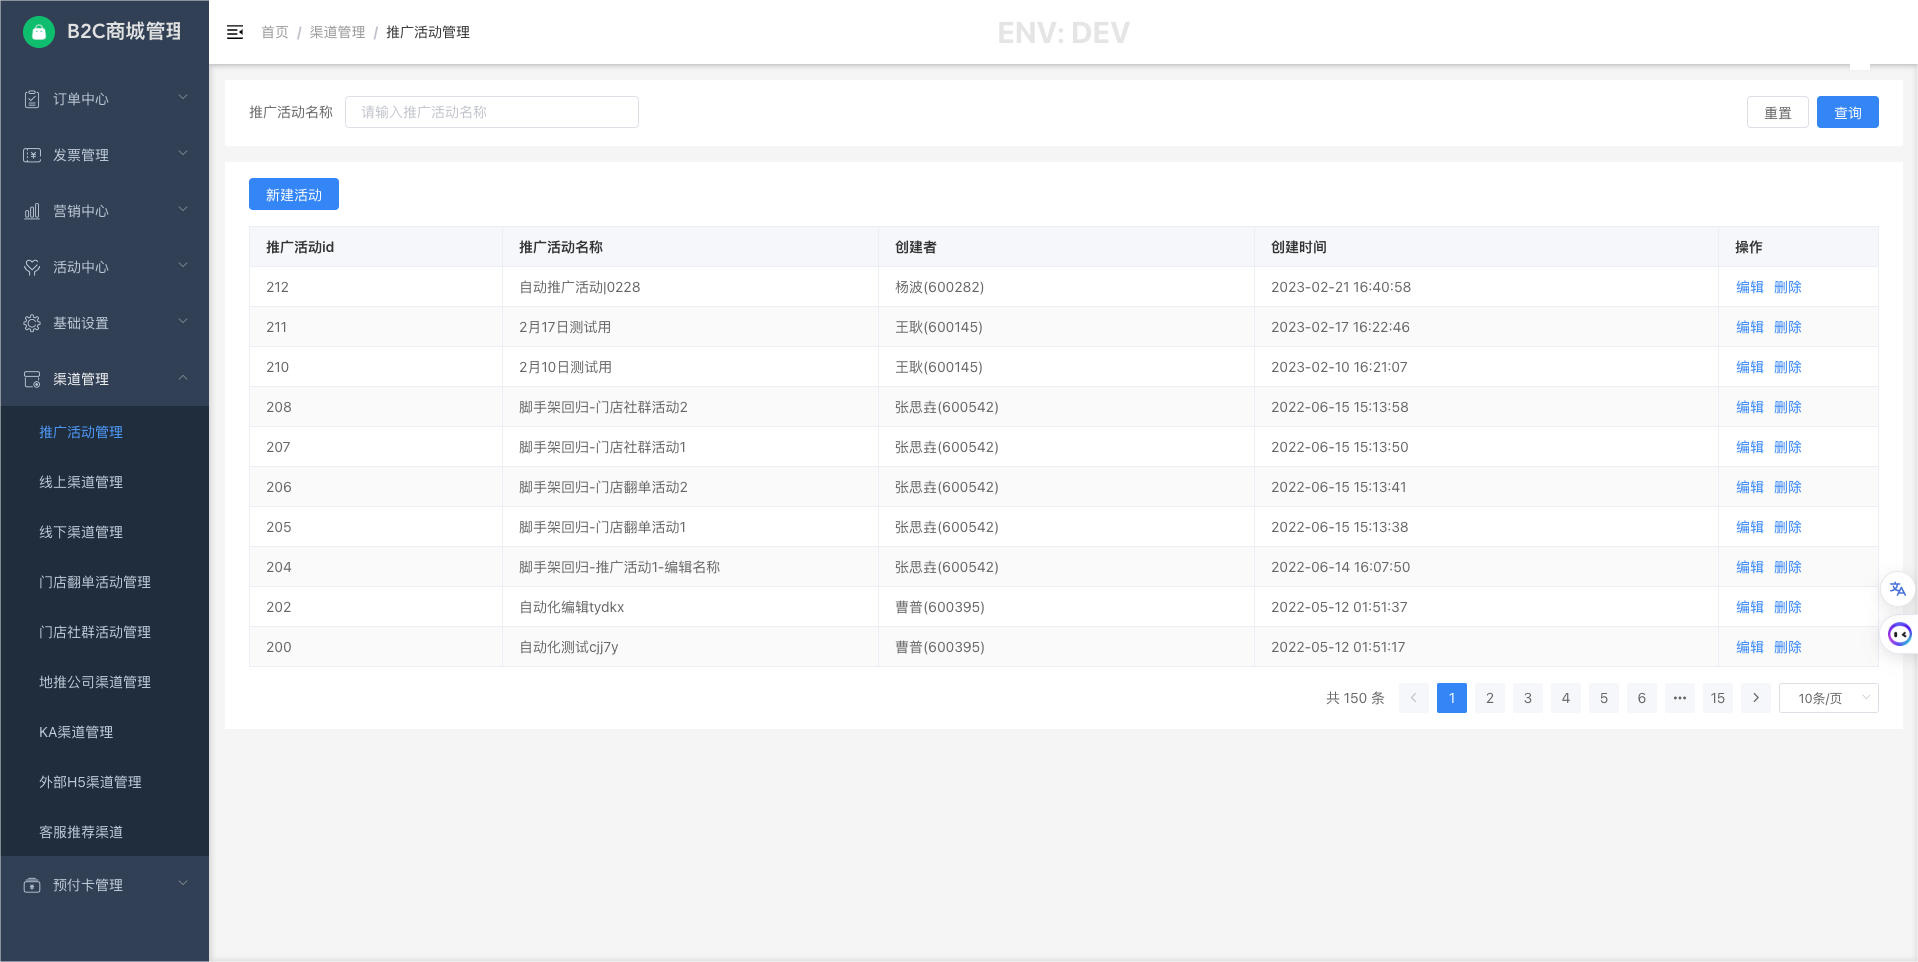Click the 重置 reset button
The height and width of the screenshot is (962, 1918).
[1777, 112]
